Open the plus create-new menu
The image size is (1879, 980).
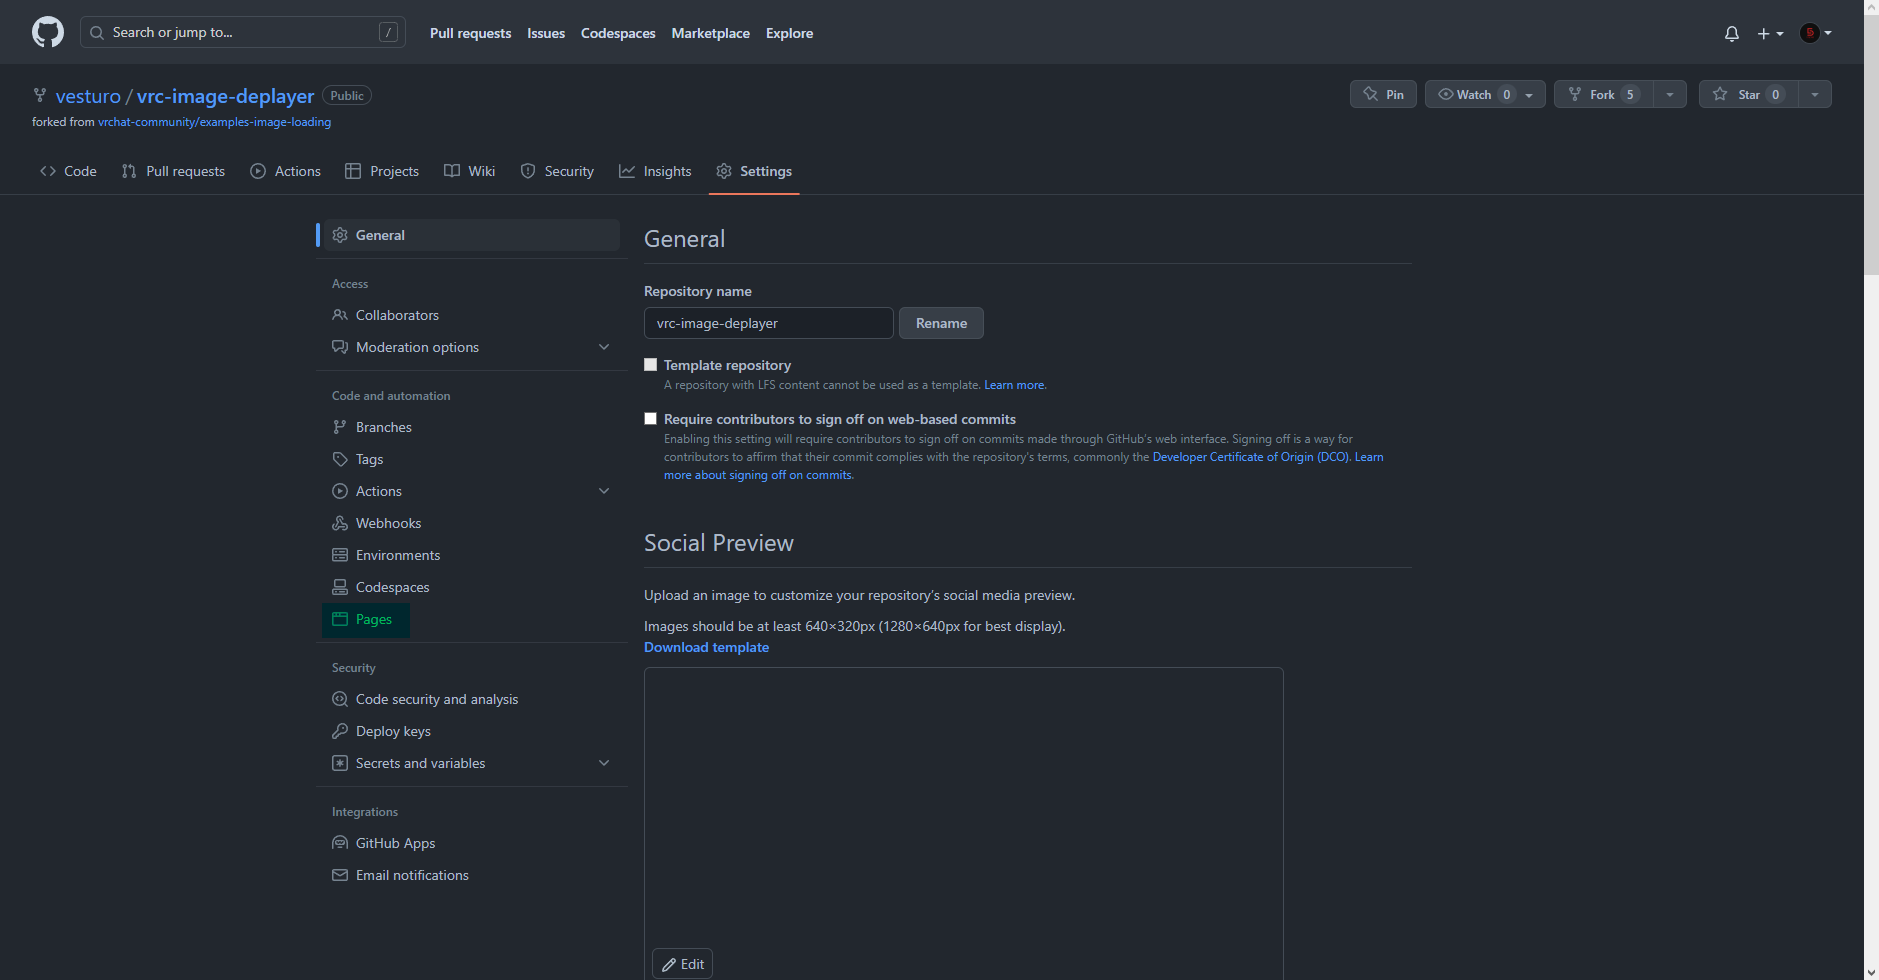coord(1770,33)
